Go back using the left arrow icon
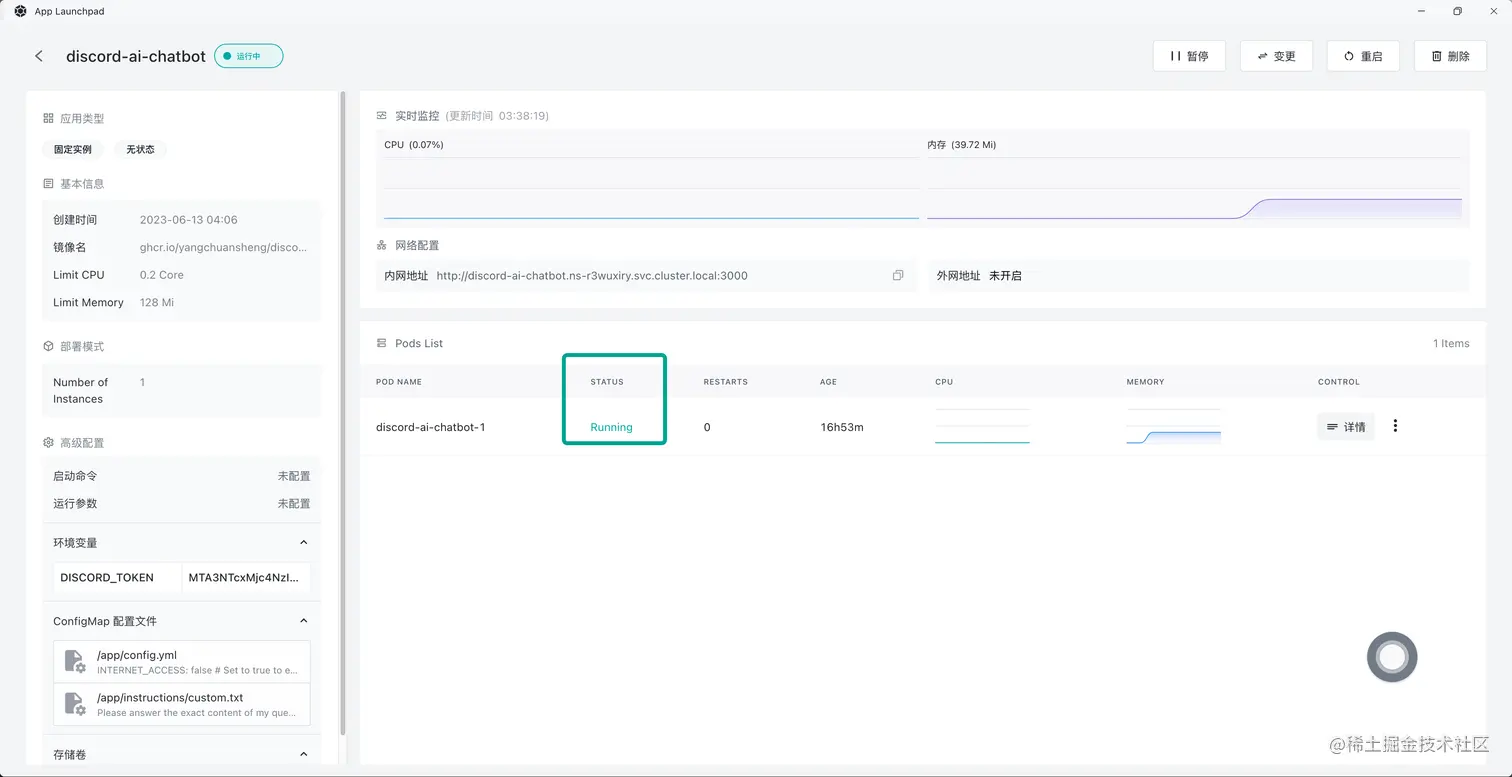1512x777 pixels. tap(39, 56)
